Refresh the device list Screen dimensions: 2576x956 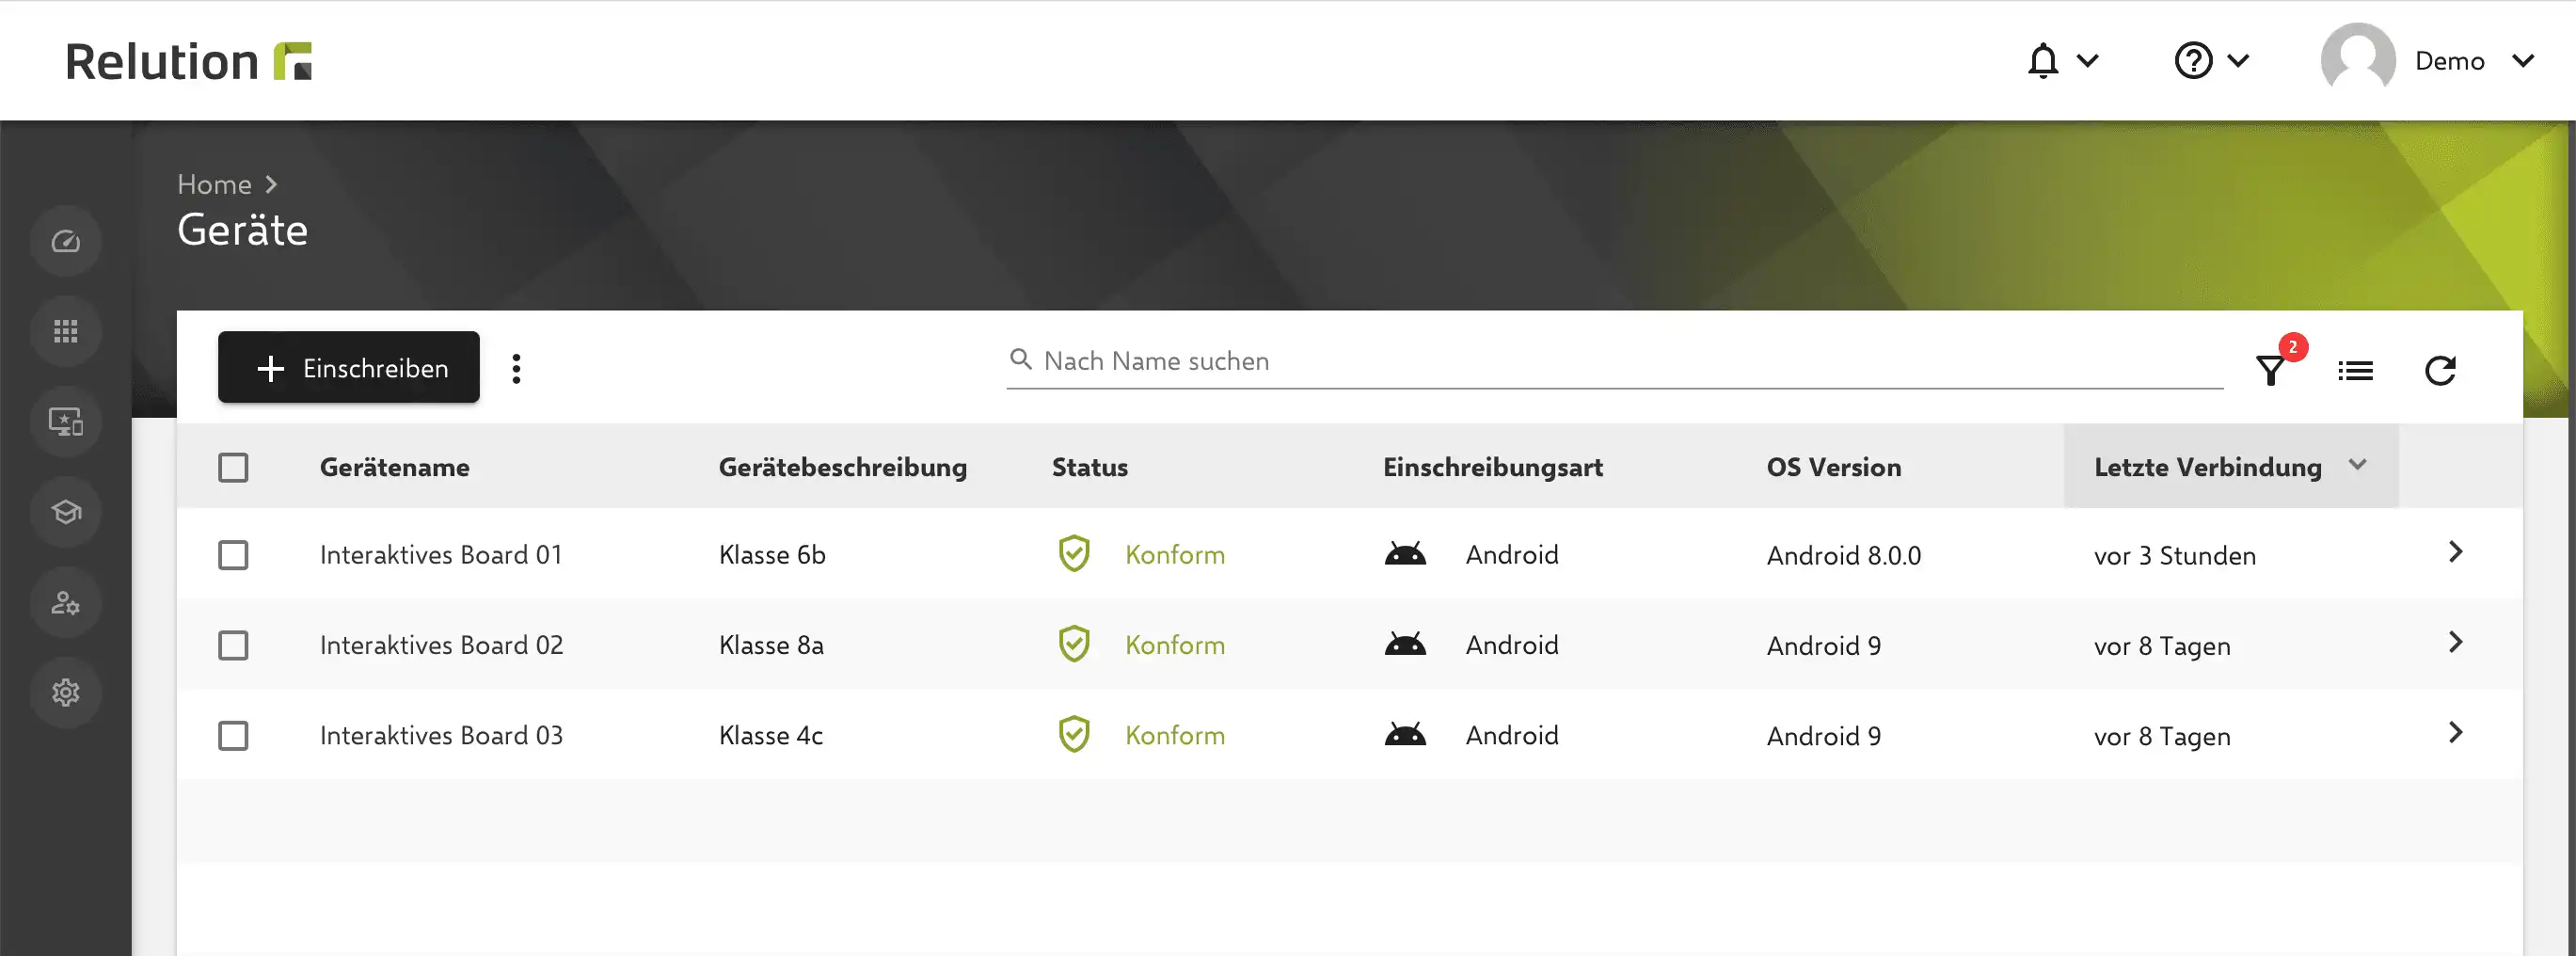tap(2440, 371)
